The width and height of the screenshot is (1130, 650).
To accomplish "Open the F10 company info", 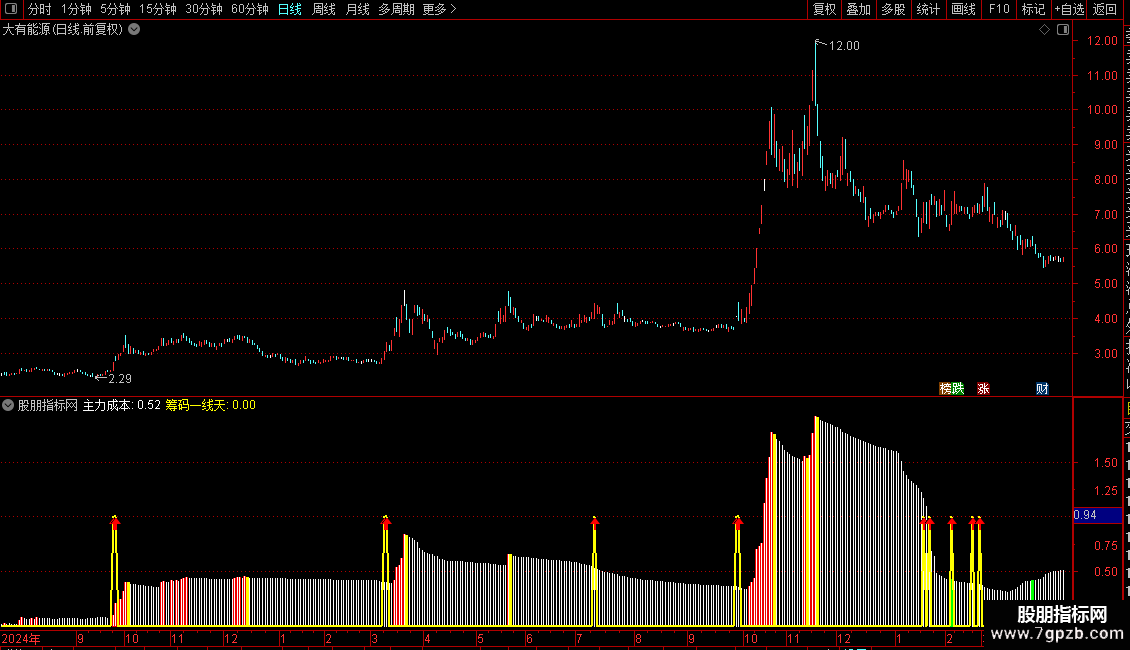I will click(999, 9).
